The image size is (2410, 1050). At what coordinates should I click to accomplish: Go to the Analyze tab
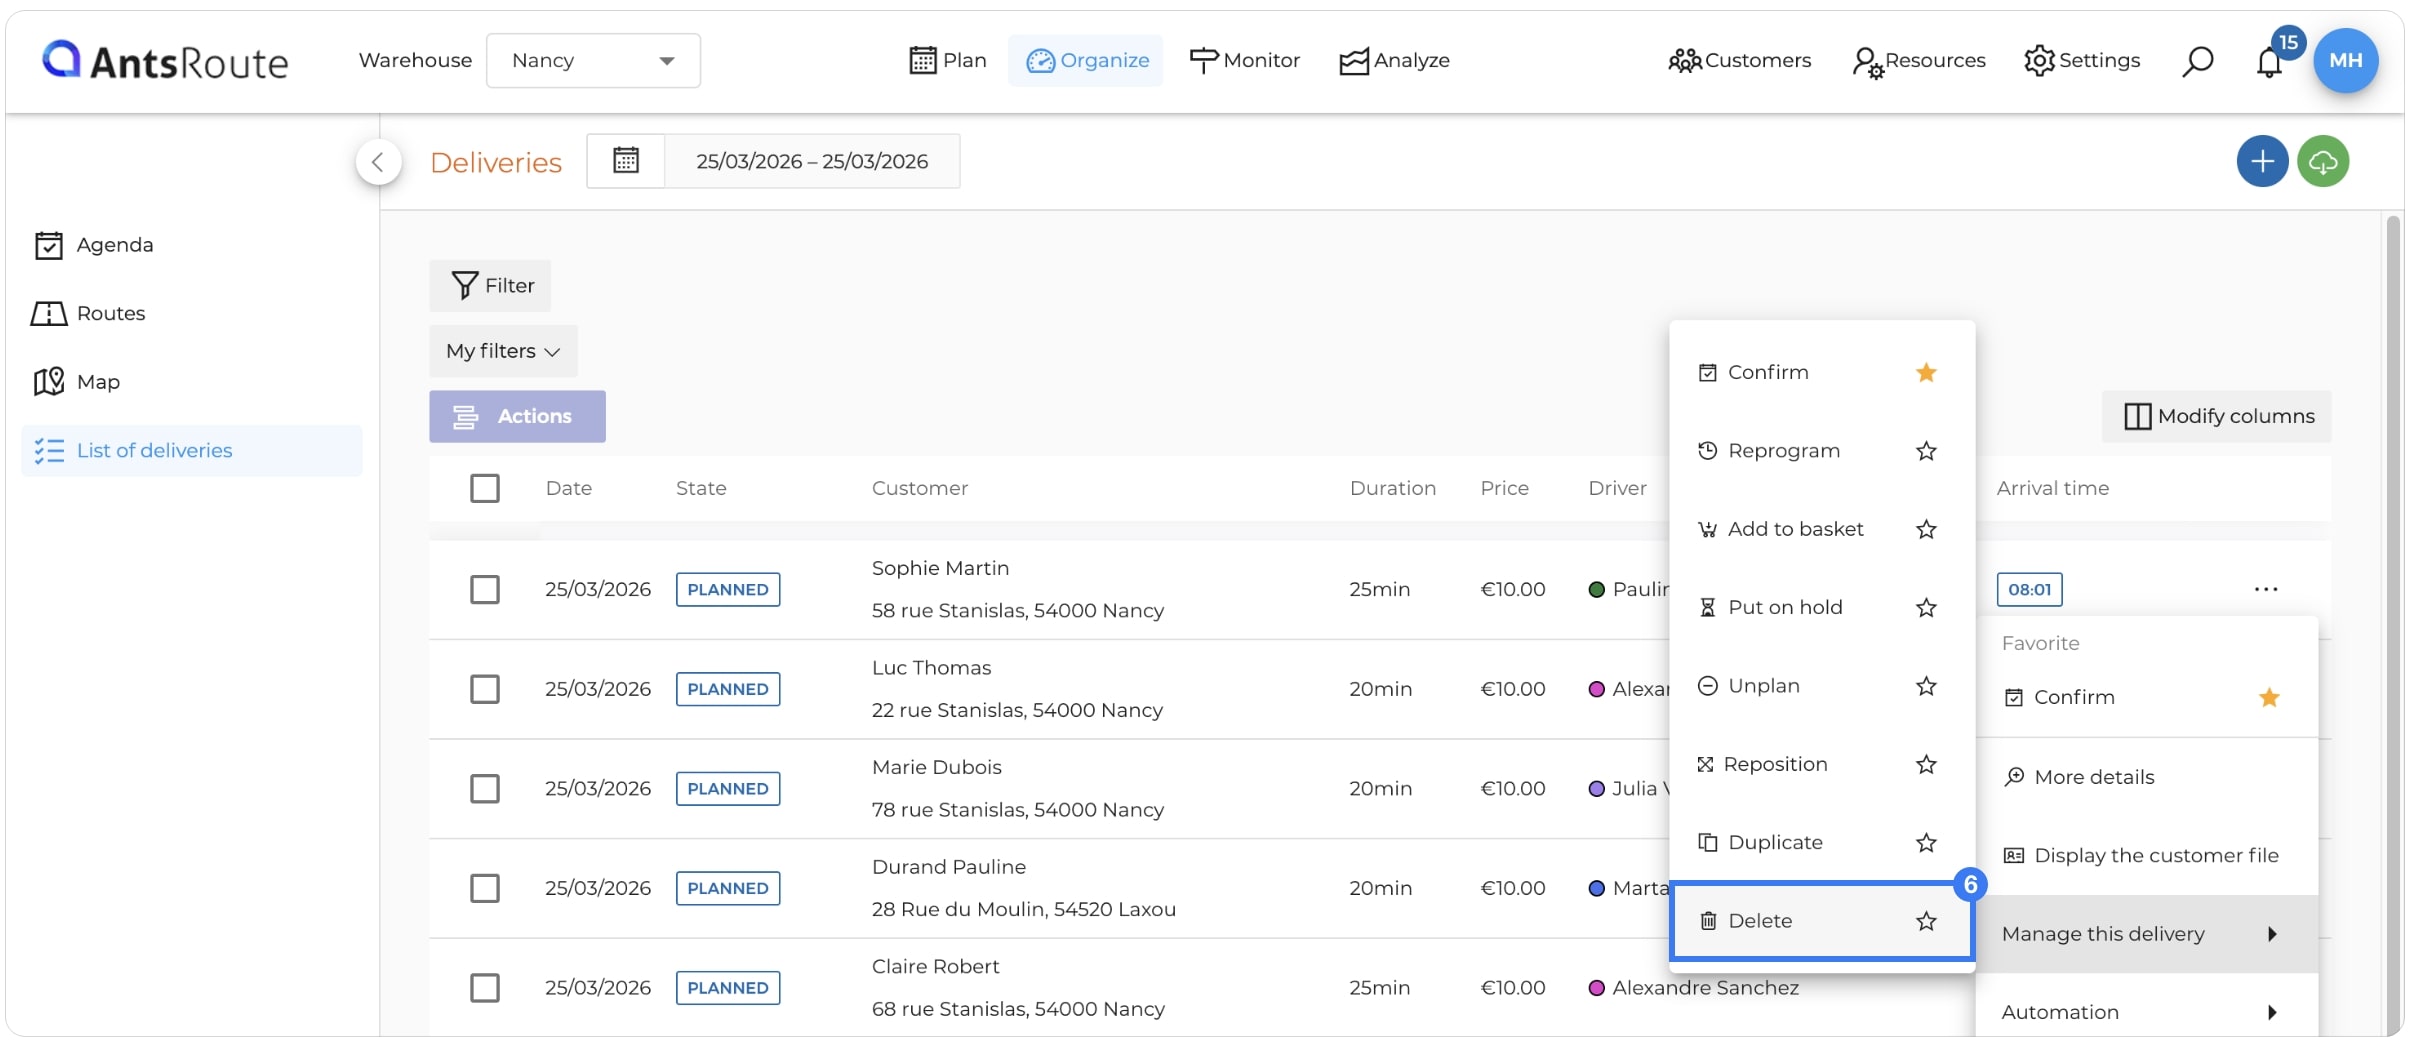(x=1394, y=60)
